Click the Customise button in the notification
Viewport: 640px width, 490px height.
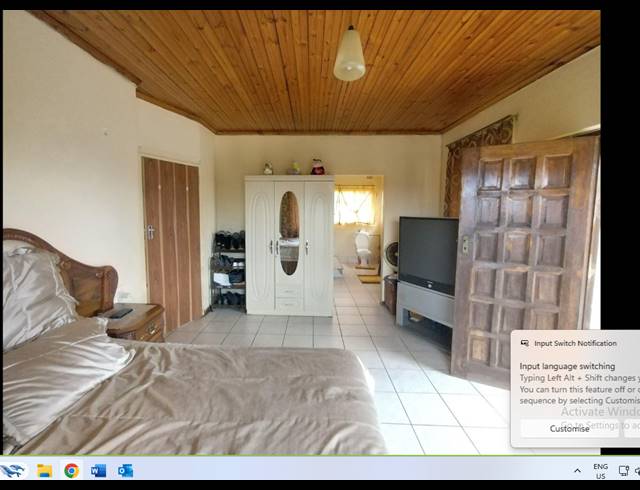[569, 428]
